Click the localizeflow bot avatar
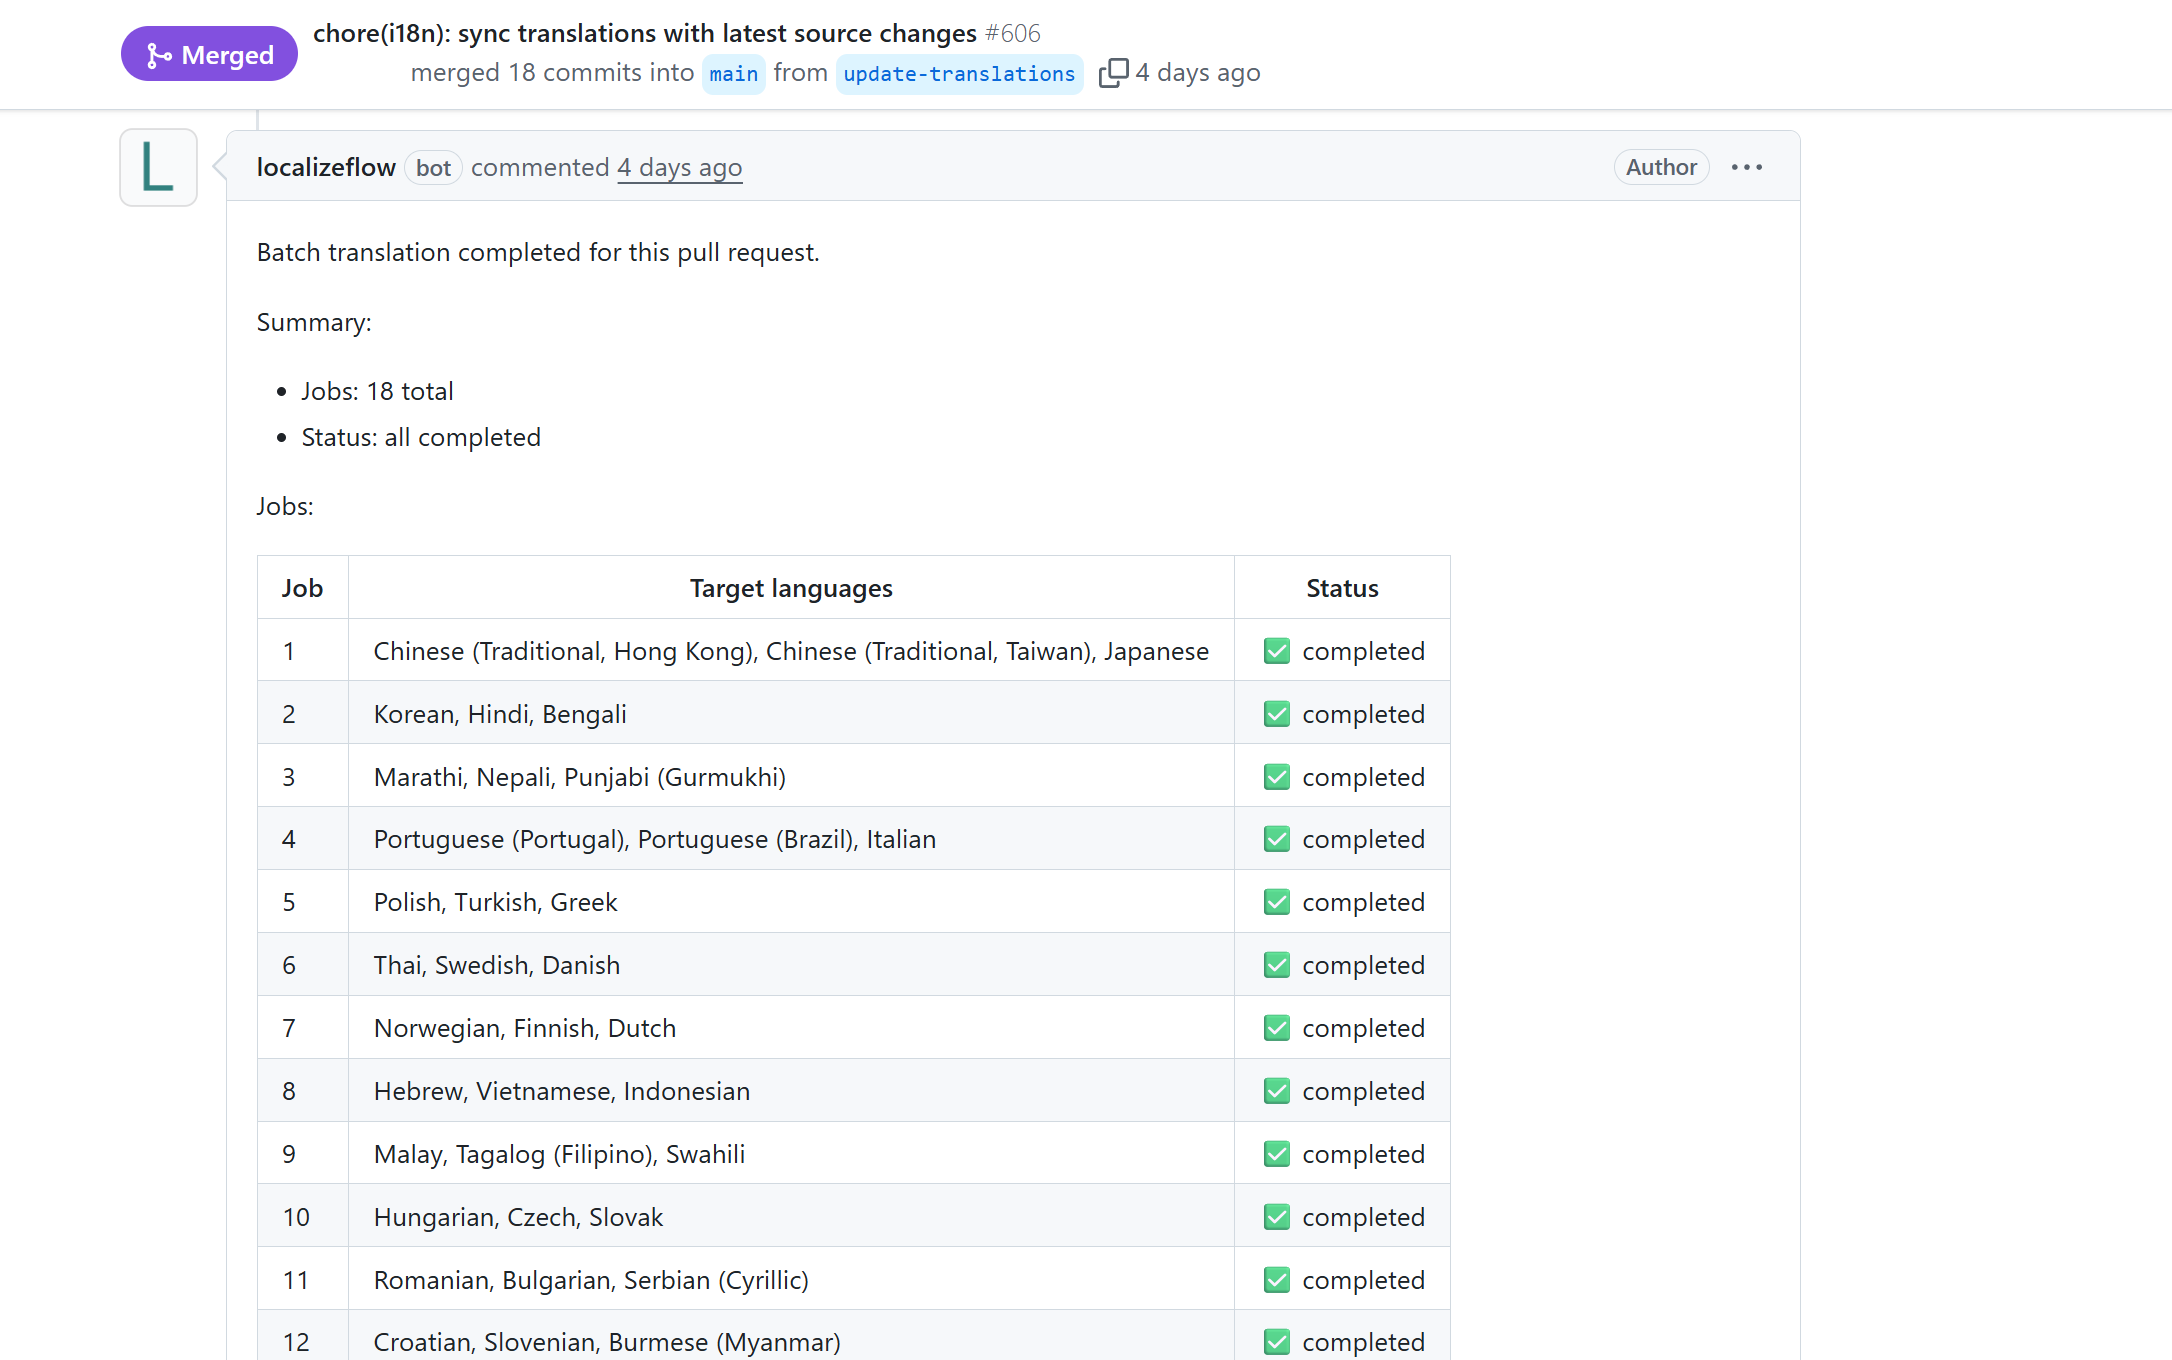Screen dimensions: 2172x1360 click(x=157, y=167)
